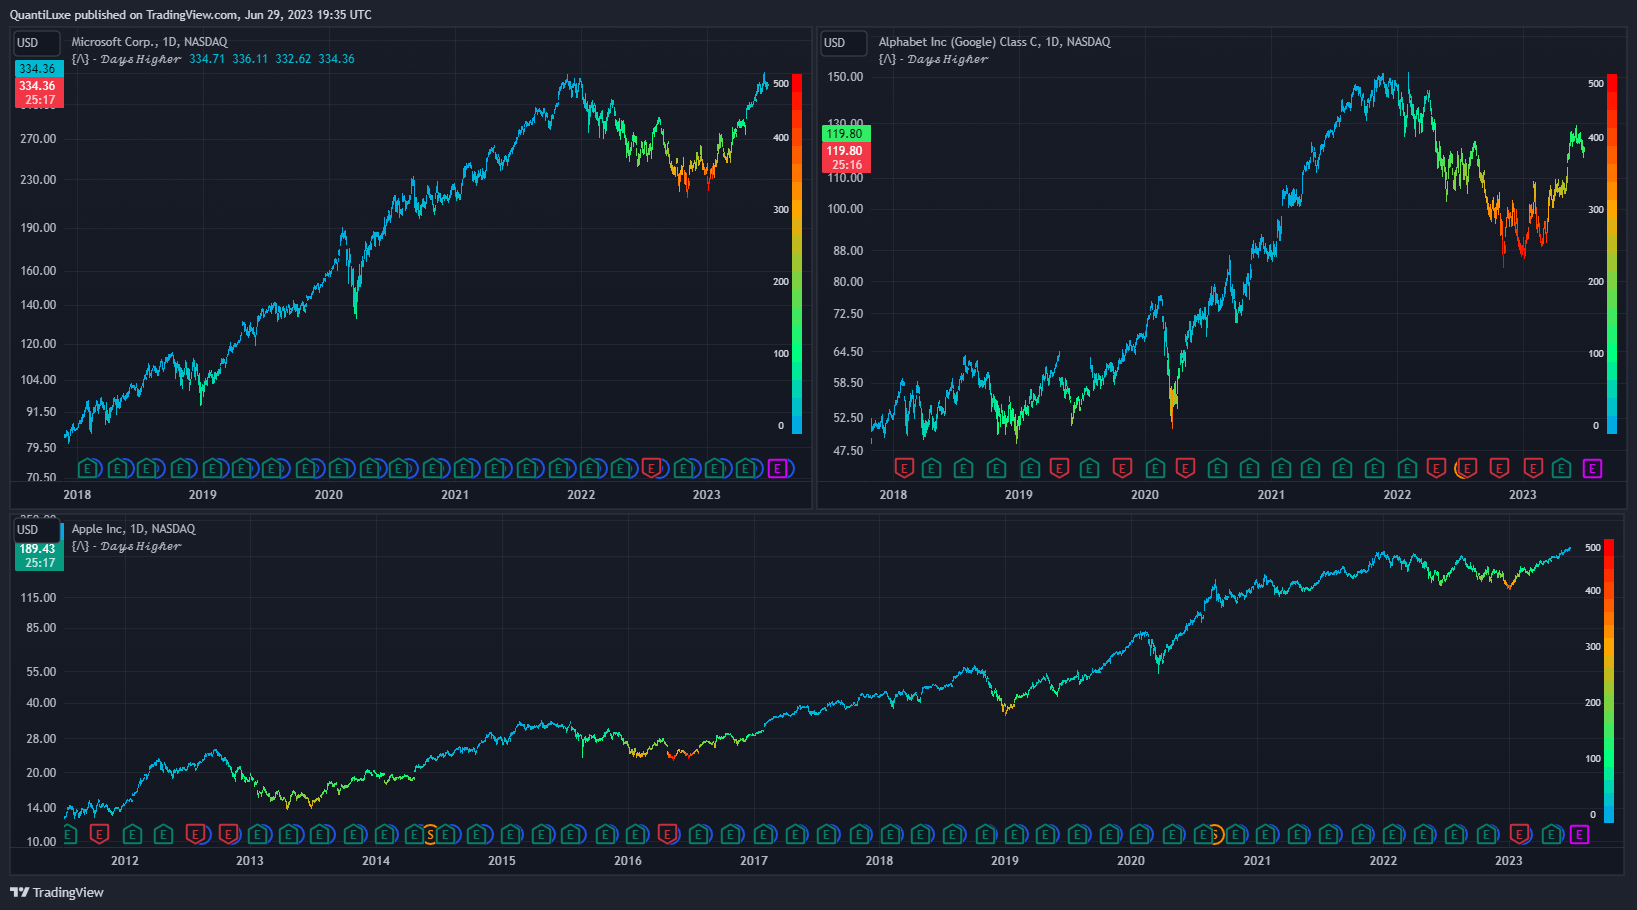
Task: Click the purple upcoming earnings marker on Alphabet chart
Action: pos(1592,468)
